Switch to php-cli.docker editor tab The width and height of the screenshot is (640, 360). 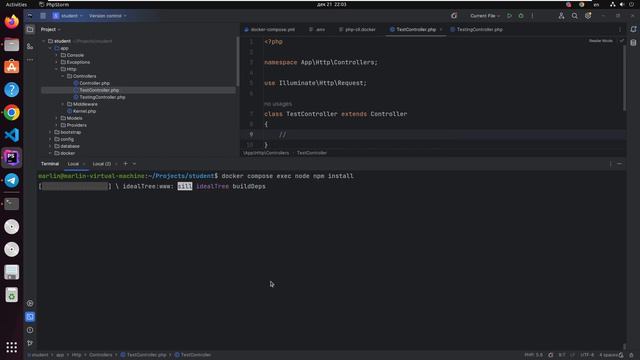(357, 29)
